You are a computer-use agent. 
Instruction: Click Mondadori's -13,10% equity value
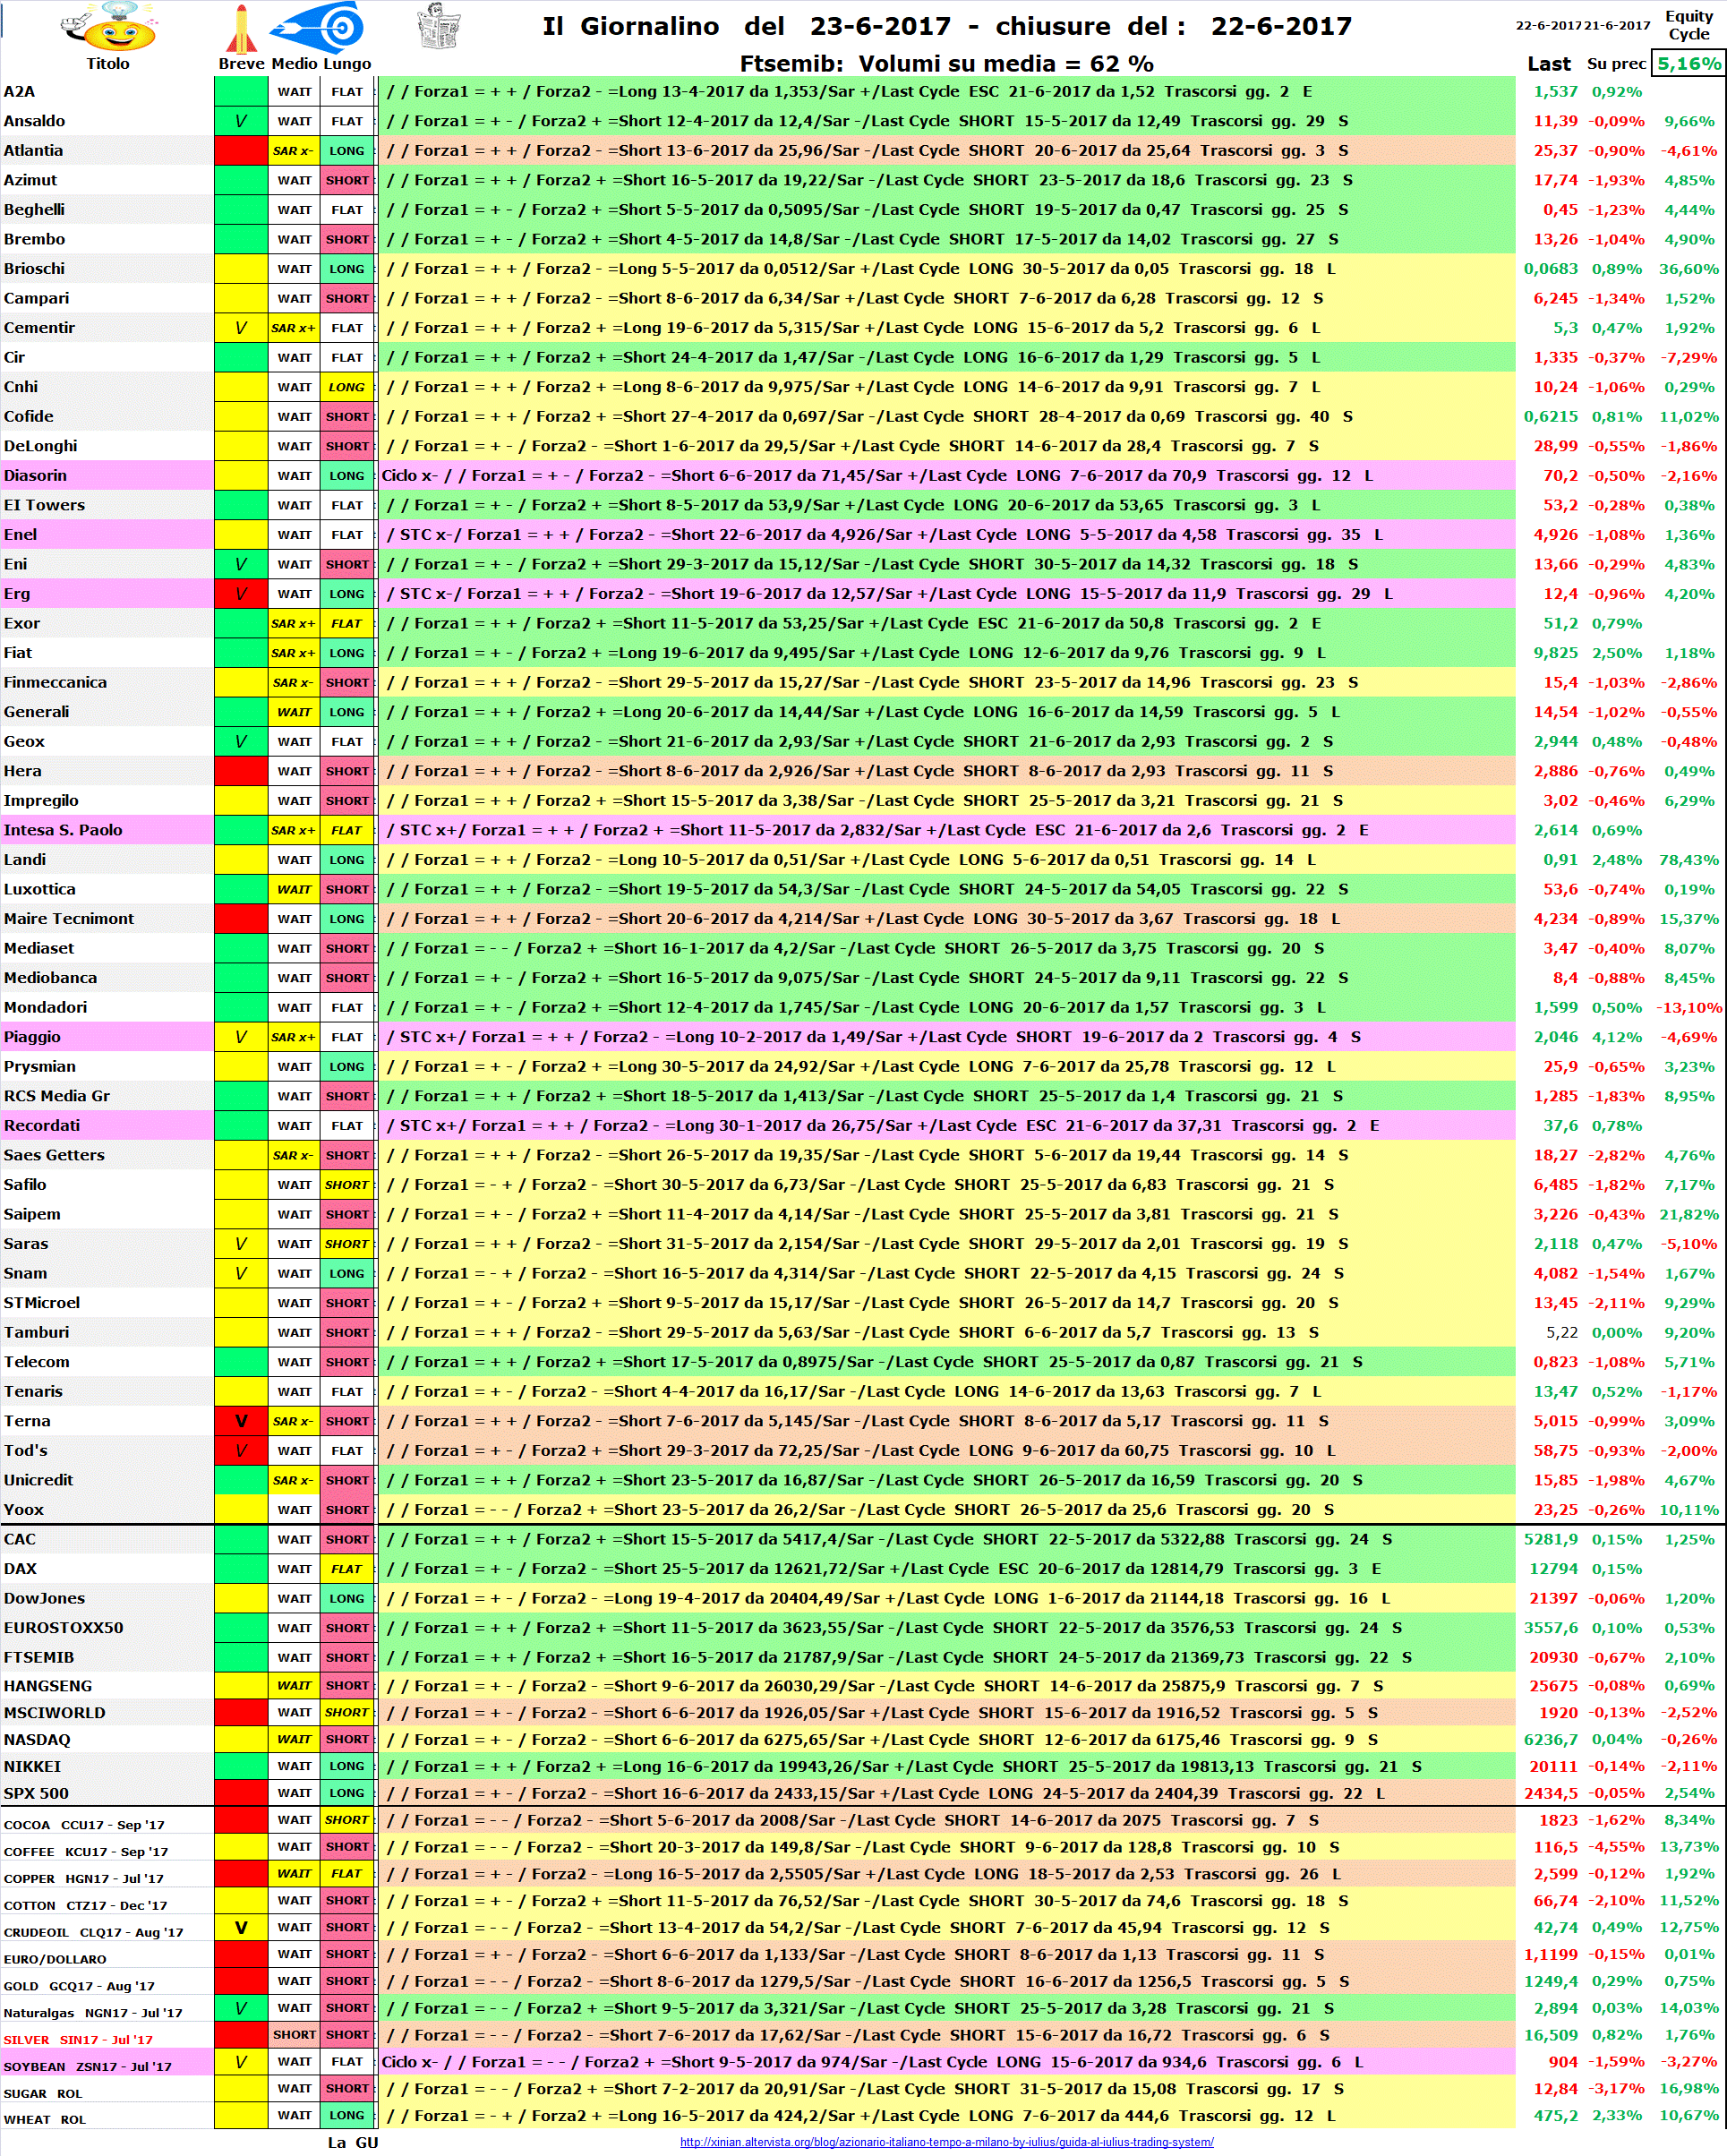point(1689,1007)
